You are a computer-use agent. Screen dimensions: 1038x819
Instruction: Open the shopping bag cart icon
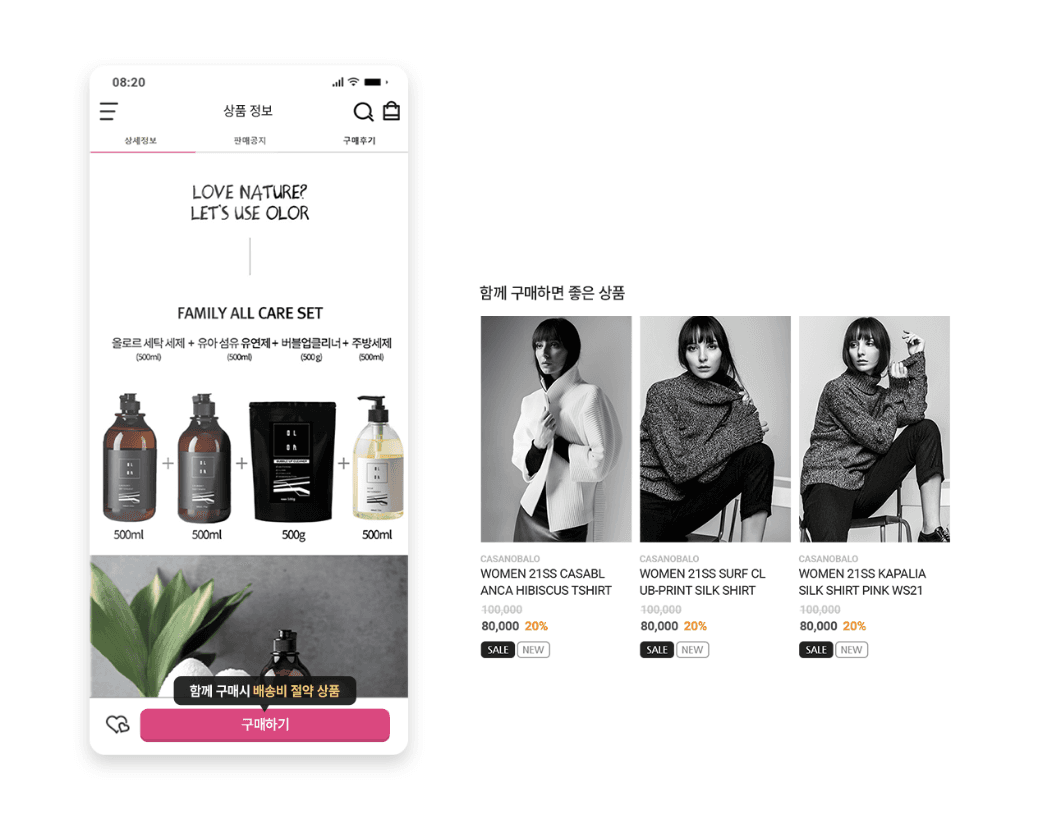[391, 111]
